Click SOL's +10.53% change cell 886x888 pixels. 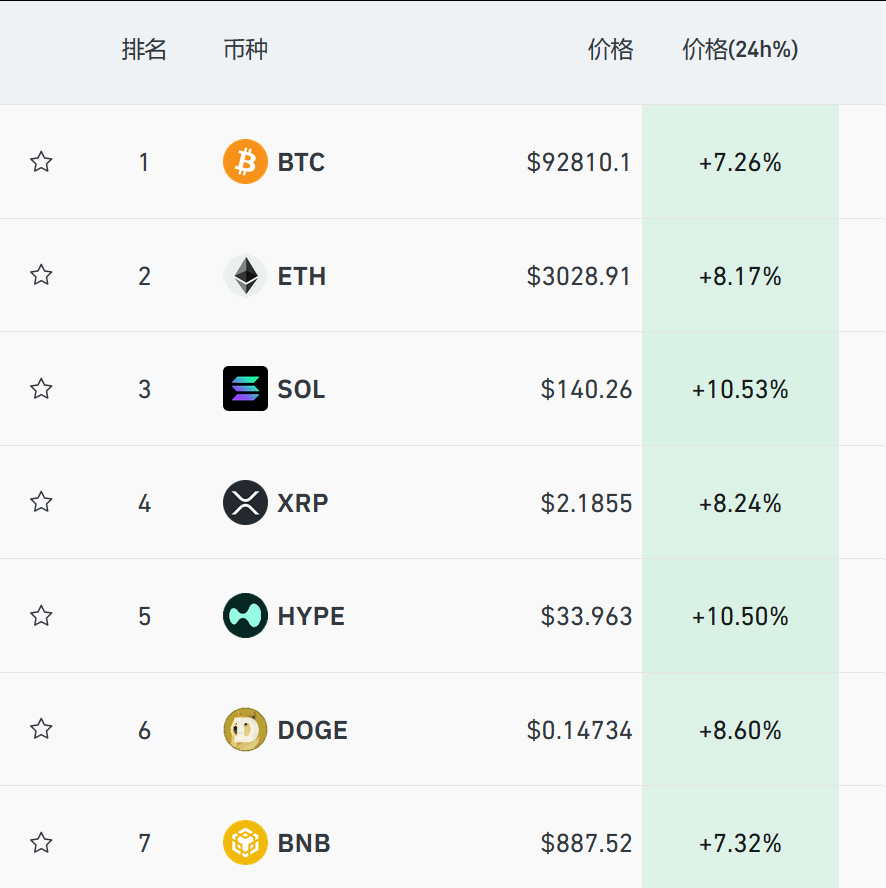pyautogui.click(x=740, y=389)
